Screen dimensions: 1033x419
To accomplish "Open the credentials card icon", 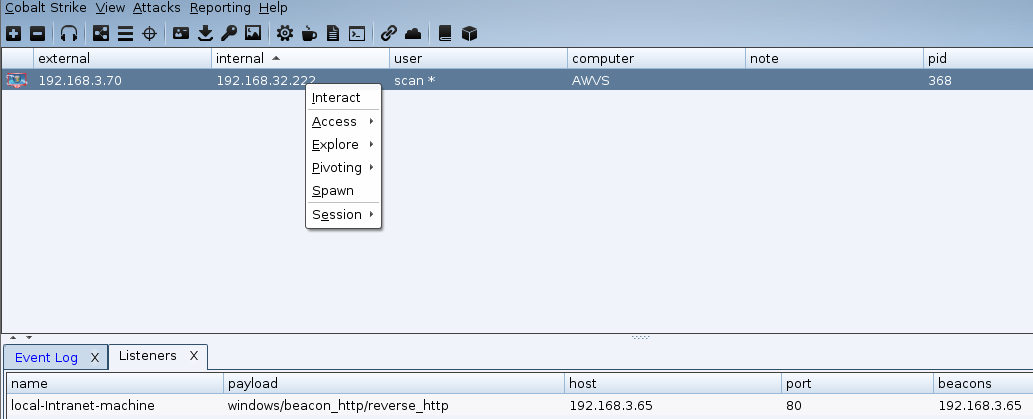I will pos(181,33).
